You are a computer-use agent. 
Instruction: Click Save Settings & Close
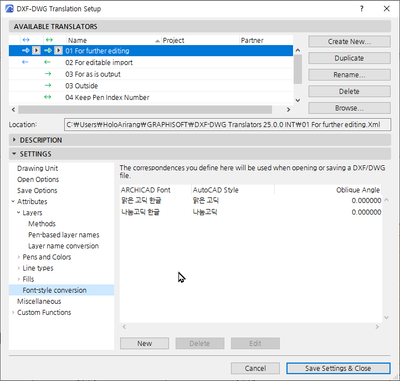[338, 368]
